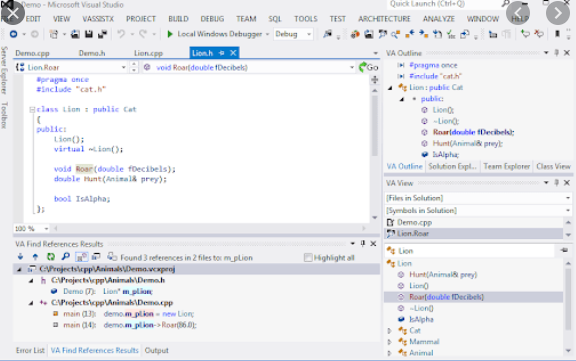Switch to the Solution Explorer tab
The image size is (576, 361).
pos(452,166)
